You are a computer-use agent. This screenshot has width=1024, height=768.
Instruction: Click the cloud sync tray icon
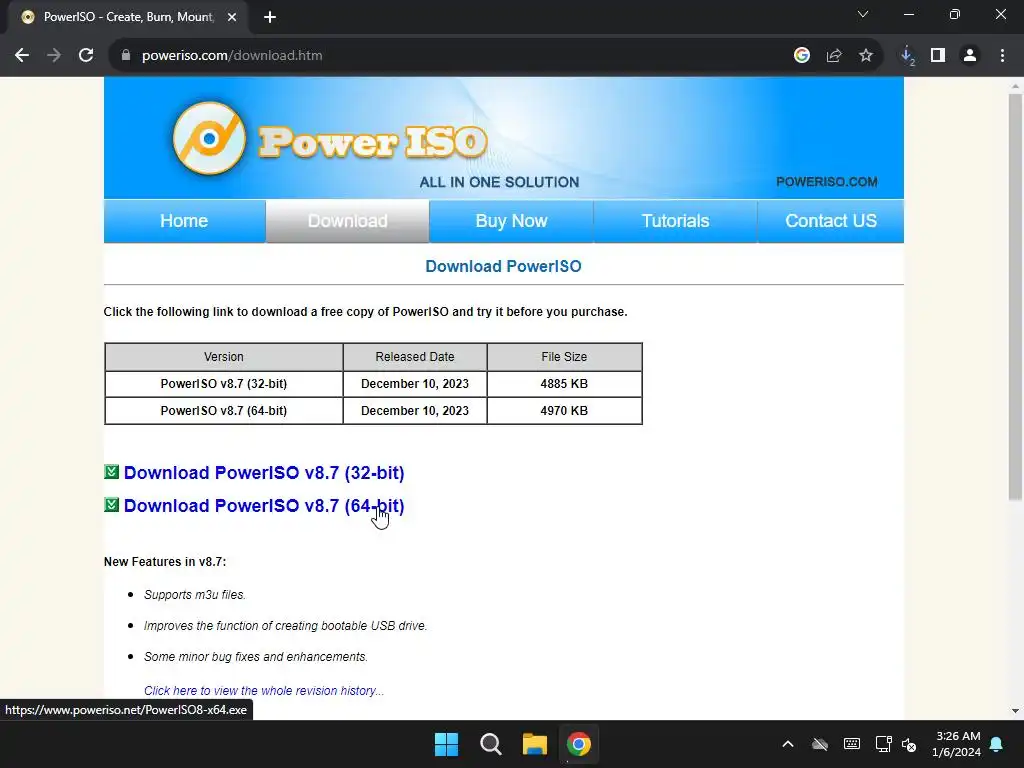[x=820, y=744]
